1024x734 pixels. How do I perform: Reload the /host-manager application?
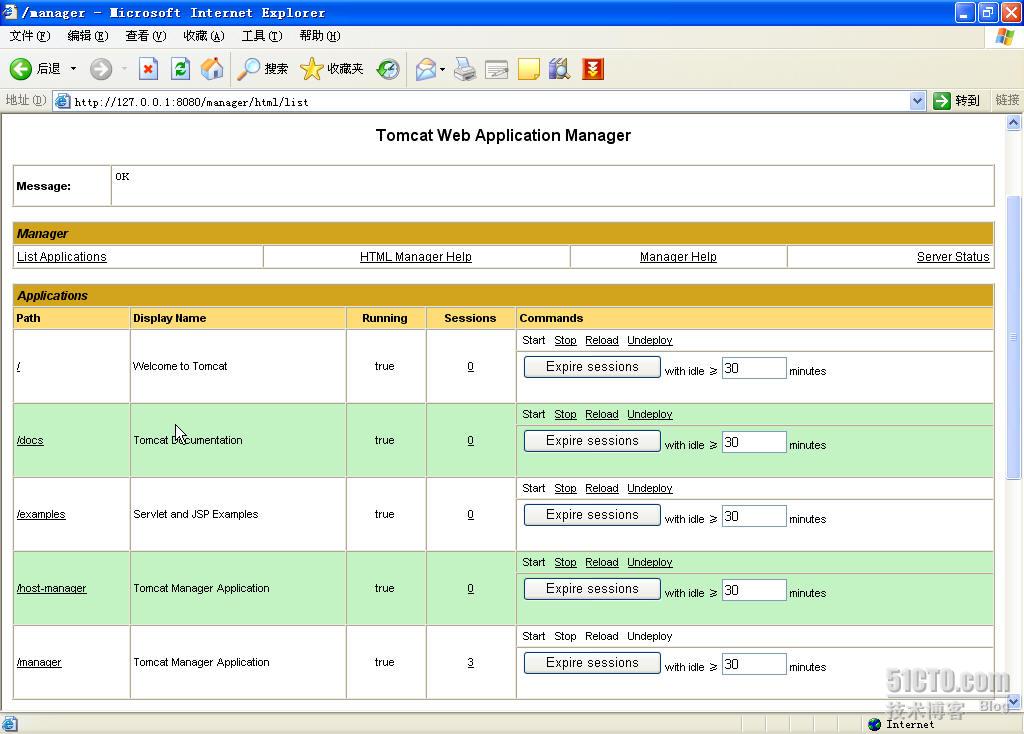pyautogui.click(x=601, y=562)
